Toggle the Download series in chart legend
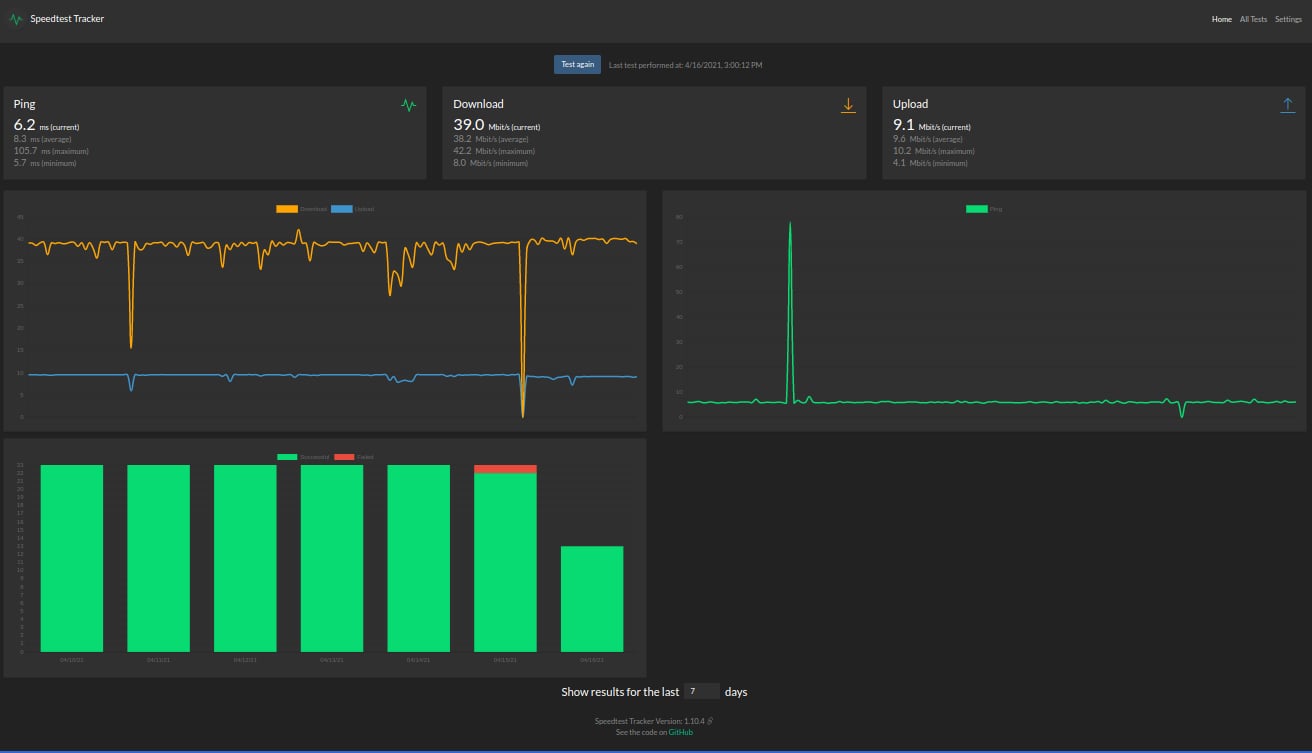This screenshot has width=1312, height=753. coord(300,209)
